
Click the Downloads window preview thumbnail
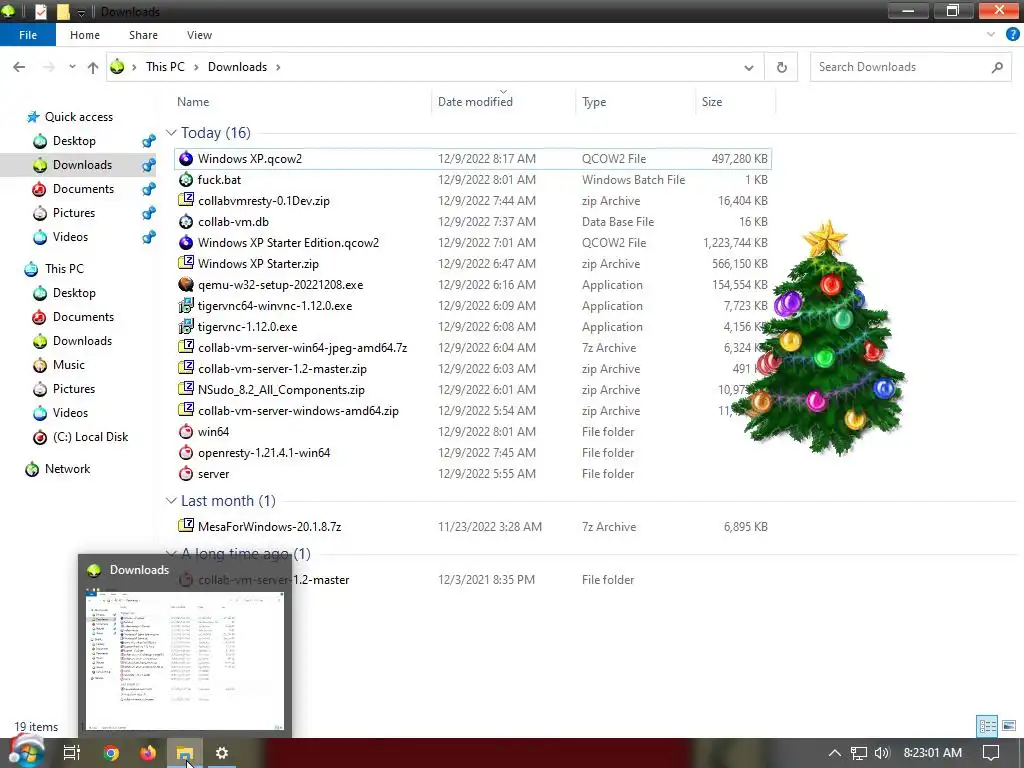pos(185,660)
